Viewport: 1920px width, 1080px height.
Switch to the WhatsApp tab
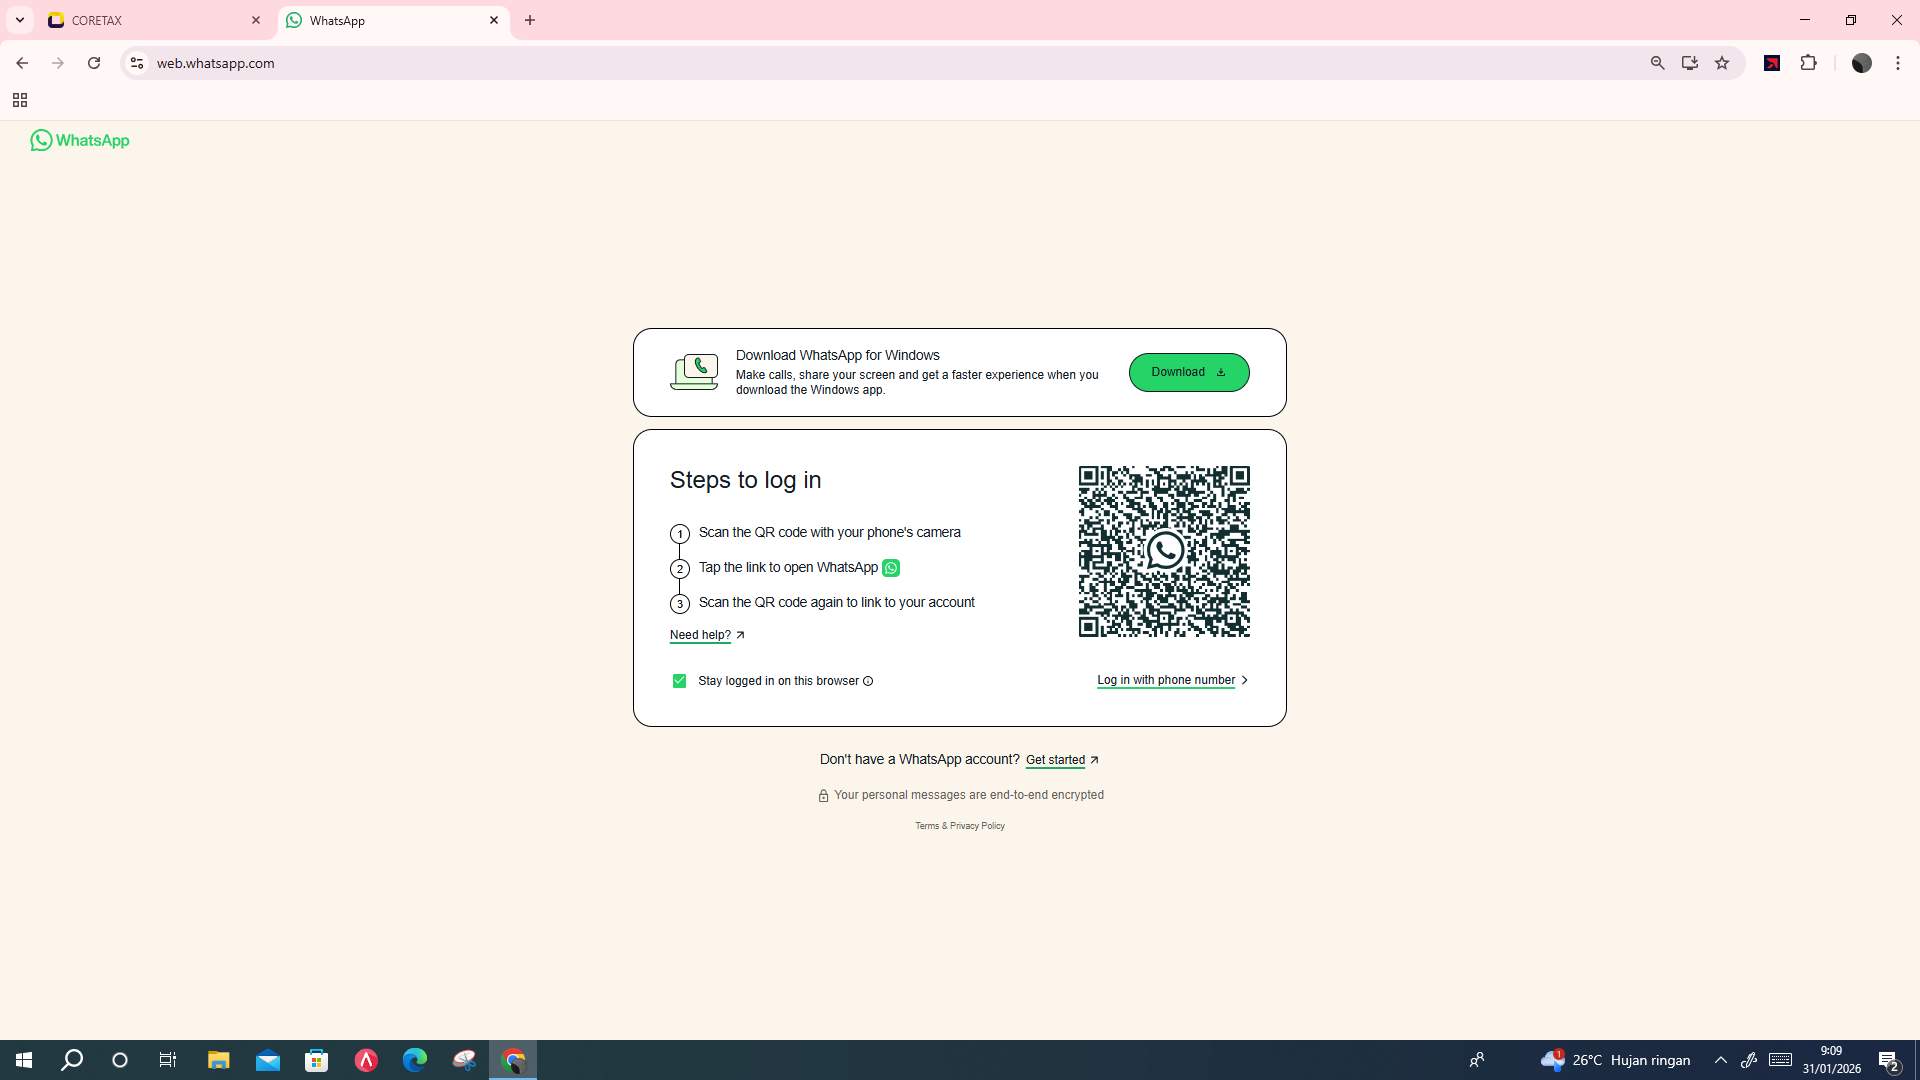pyautogui.click(x=380, y=20)
